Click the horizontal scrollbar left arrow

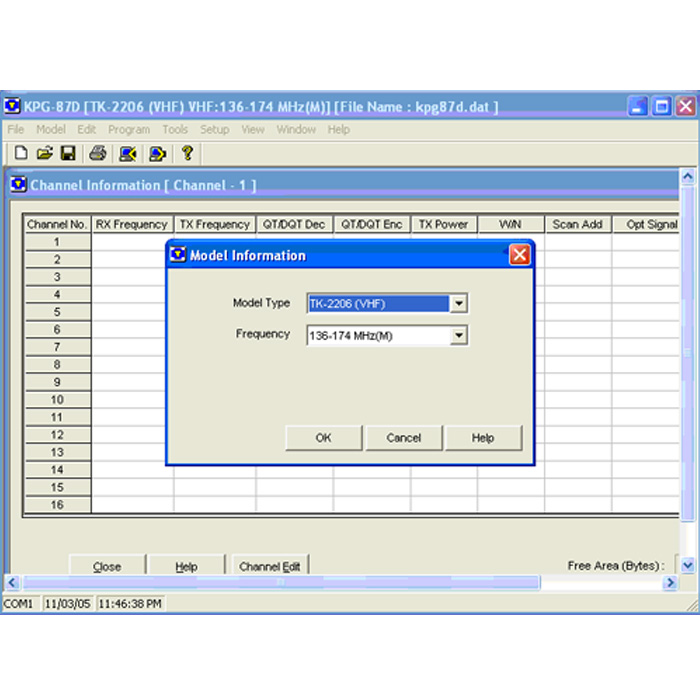12,582
